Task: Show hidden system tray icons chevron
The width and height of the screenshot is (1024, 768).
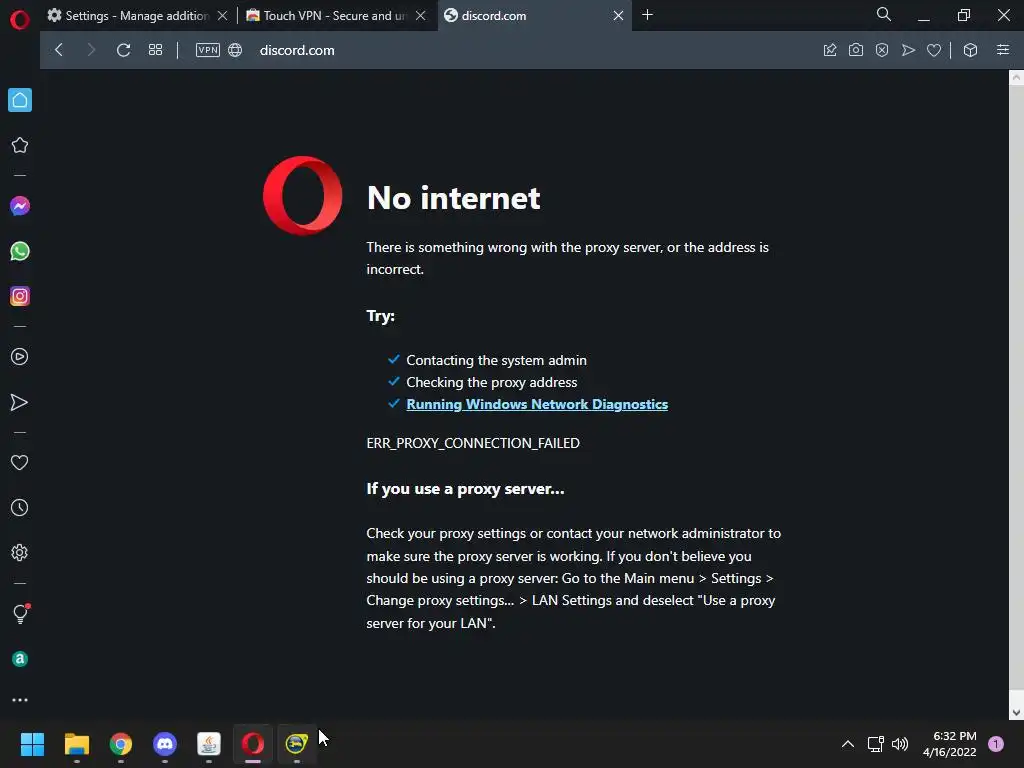Action: (x=848, y=744)
